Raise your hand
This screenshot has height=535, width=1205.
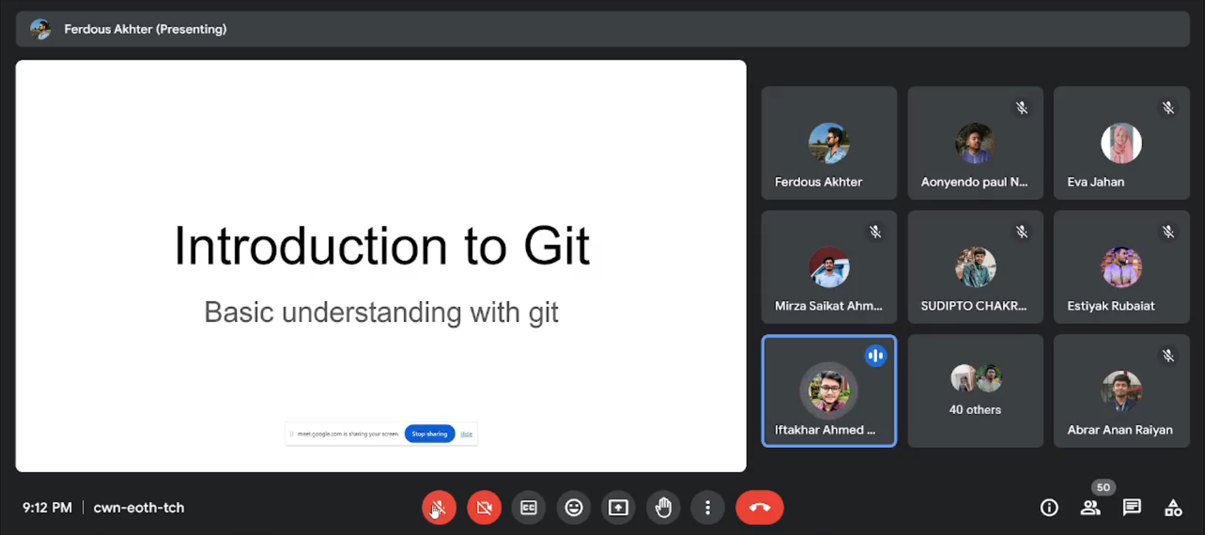[663, 508]
